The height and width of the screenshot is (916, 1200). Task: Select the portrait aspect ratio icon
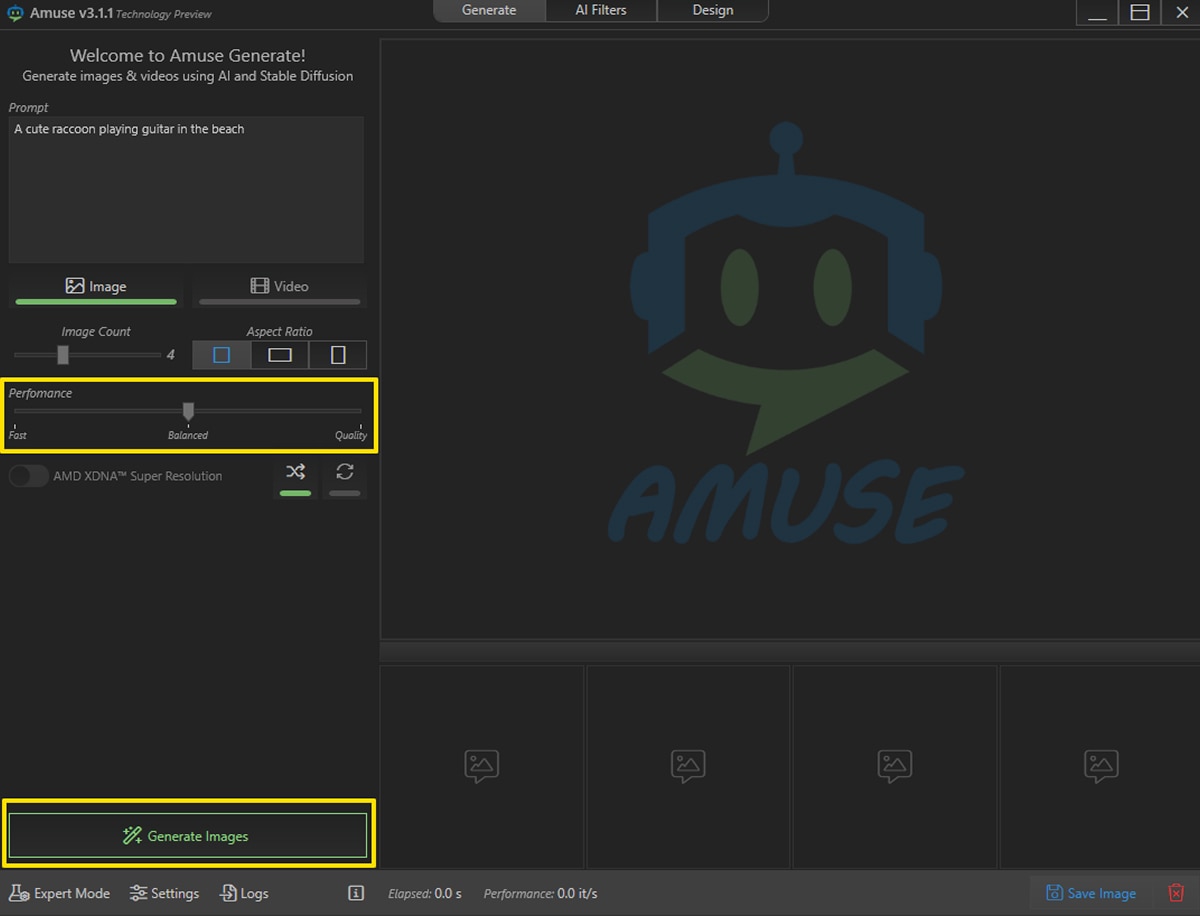(338, 355)
